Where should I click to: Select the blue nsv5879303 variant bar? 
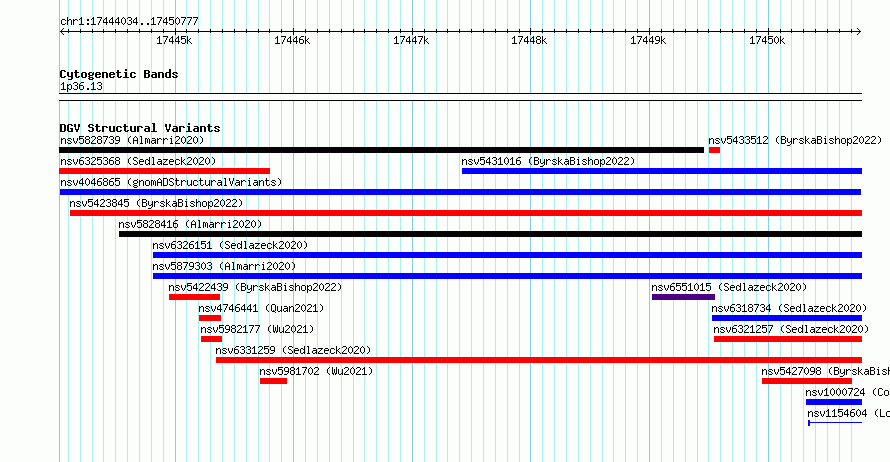pos(507,276)
